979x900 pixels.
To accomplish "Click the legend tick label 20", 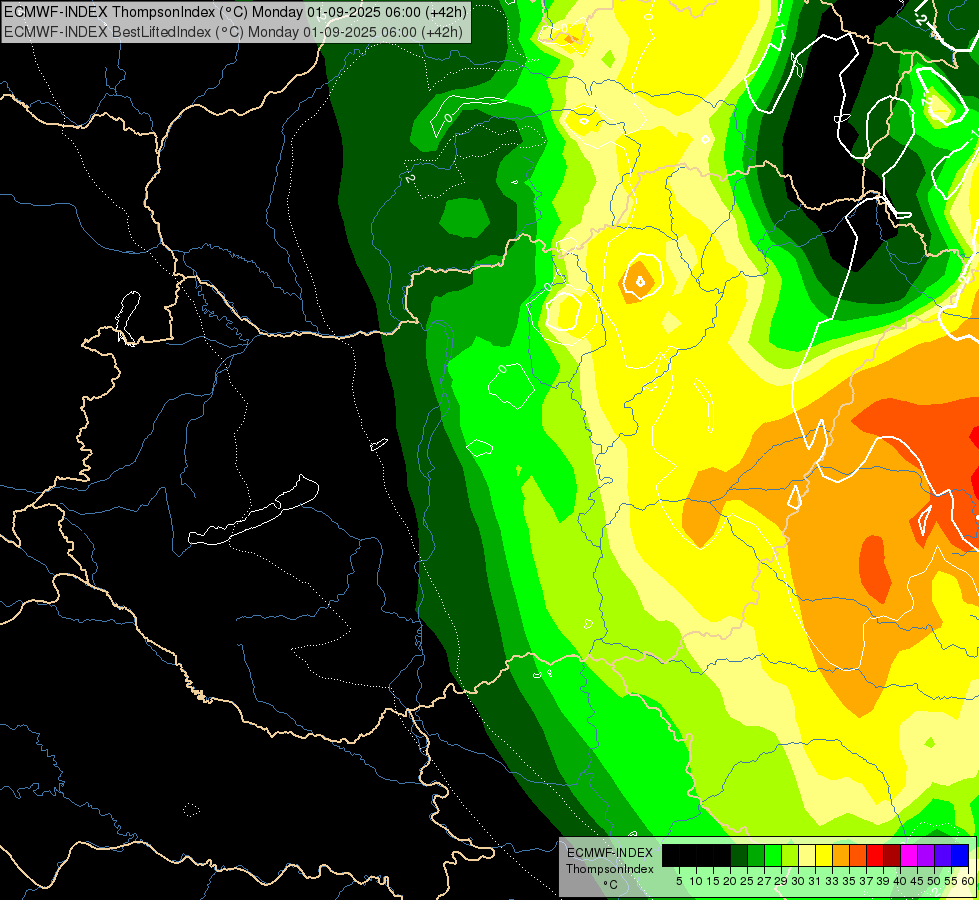I will click(x=730, y=881).
